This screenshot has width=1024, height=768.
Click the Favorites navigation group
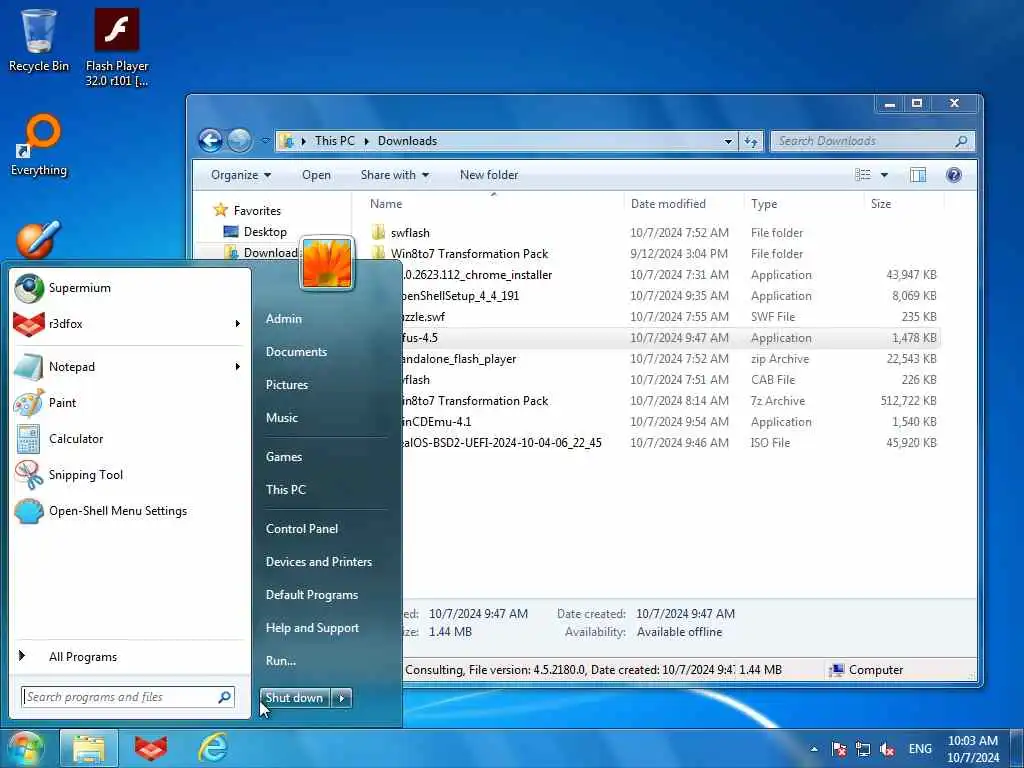click(257, 210)
